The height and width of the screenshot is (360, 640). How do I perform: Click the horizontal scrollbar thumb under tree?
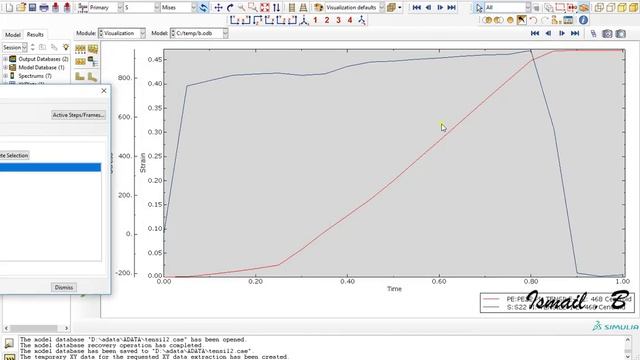pos(34,328)
